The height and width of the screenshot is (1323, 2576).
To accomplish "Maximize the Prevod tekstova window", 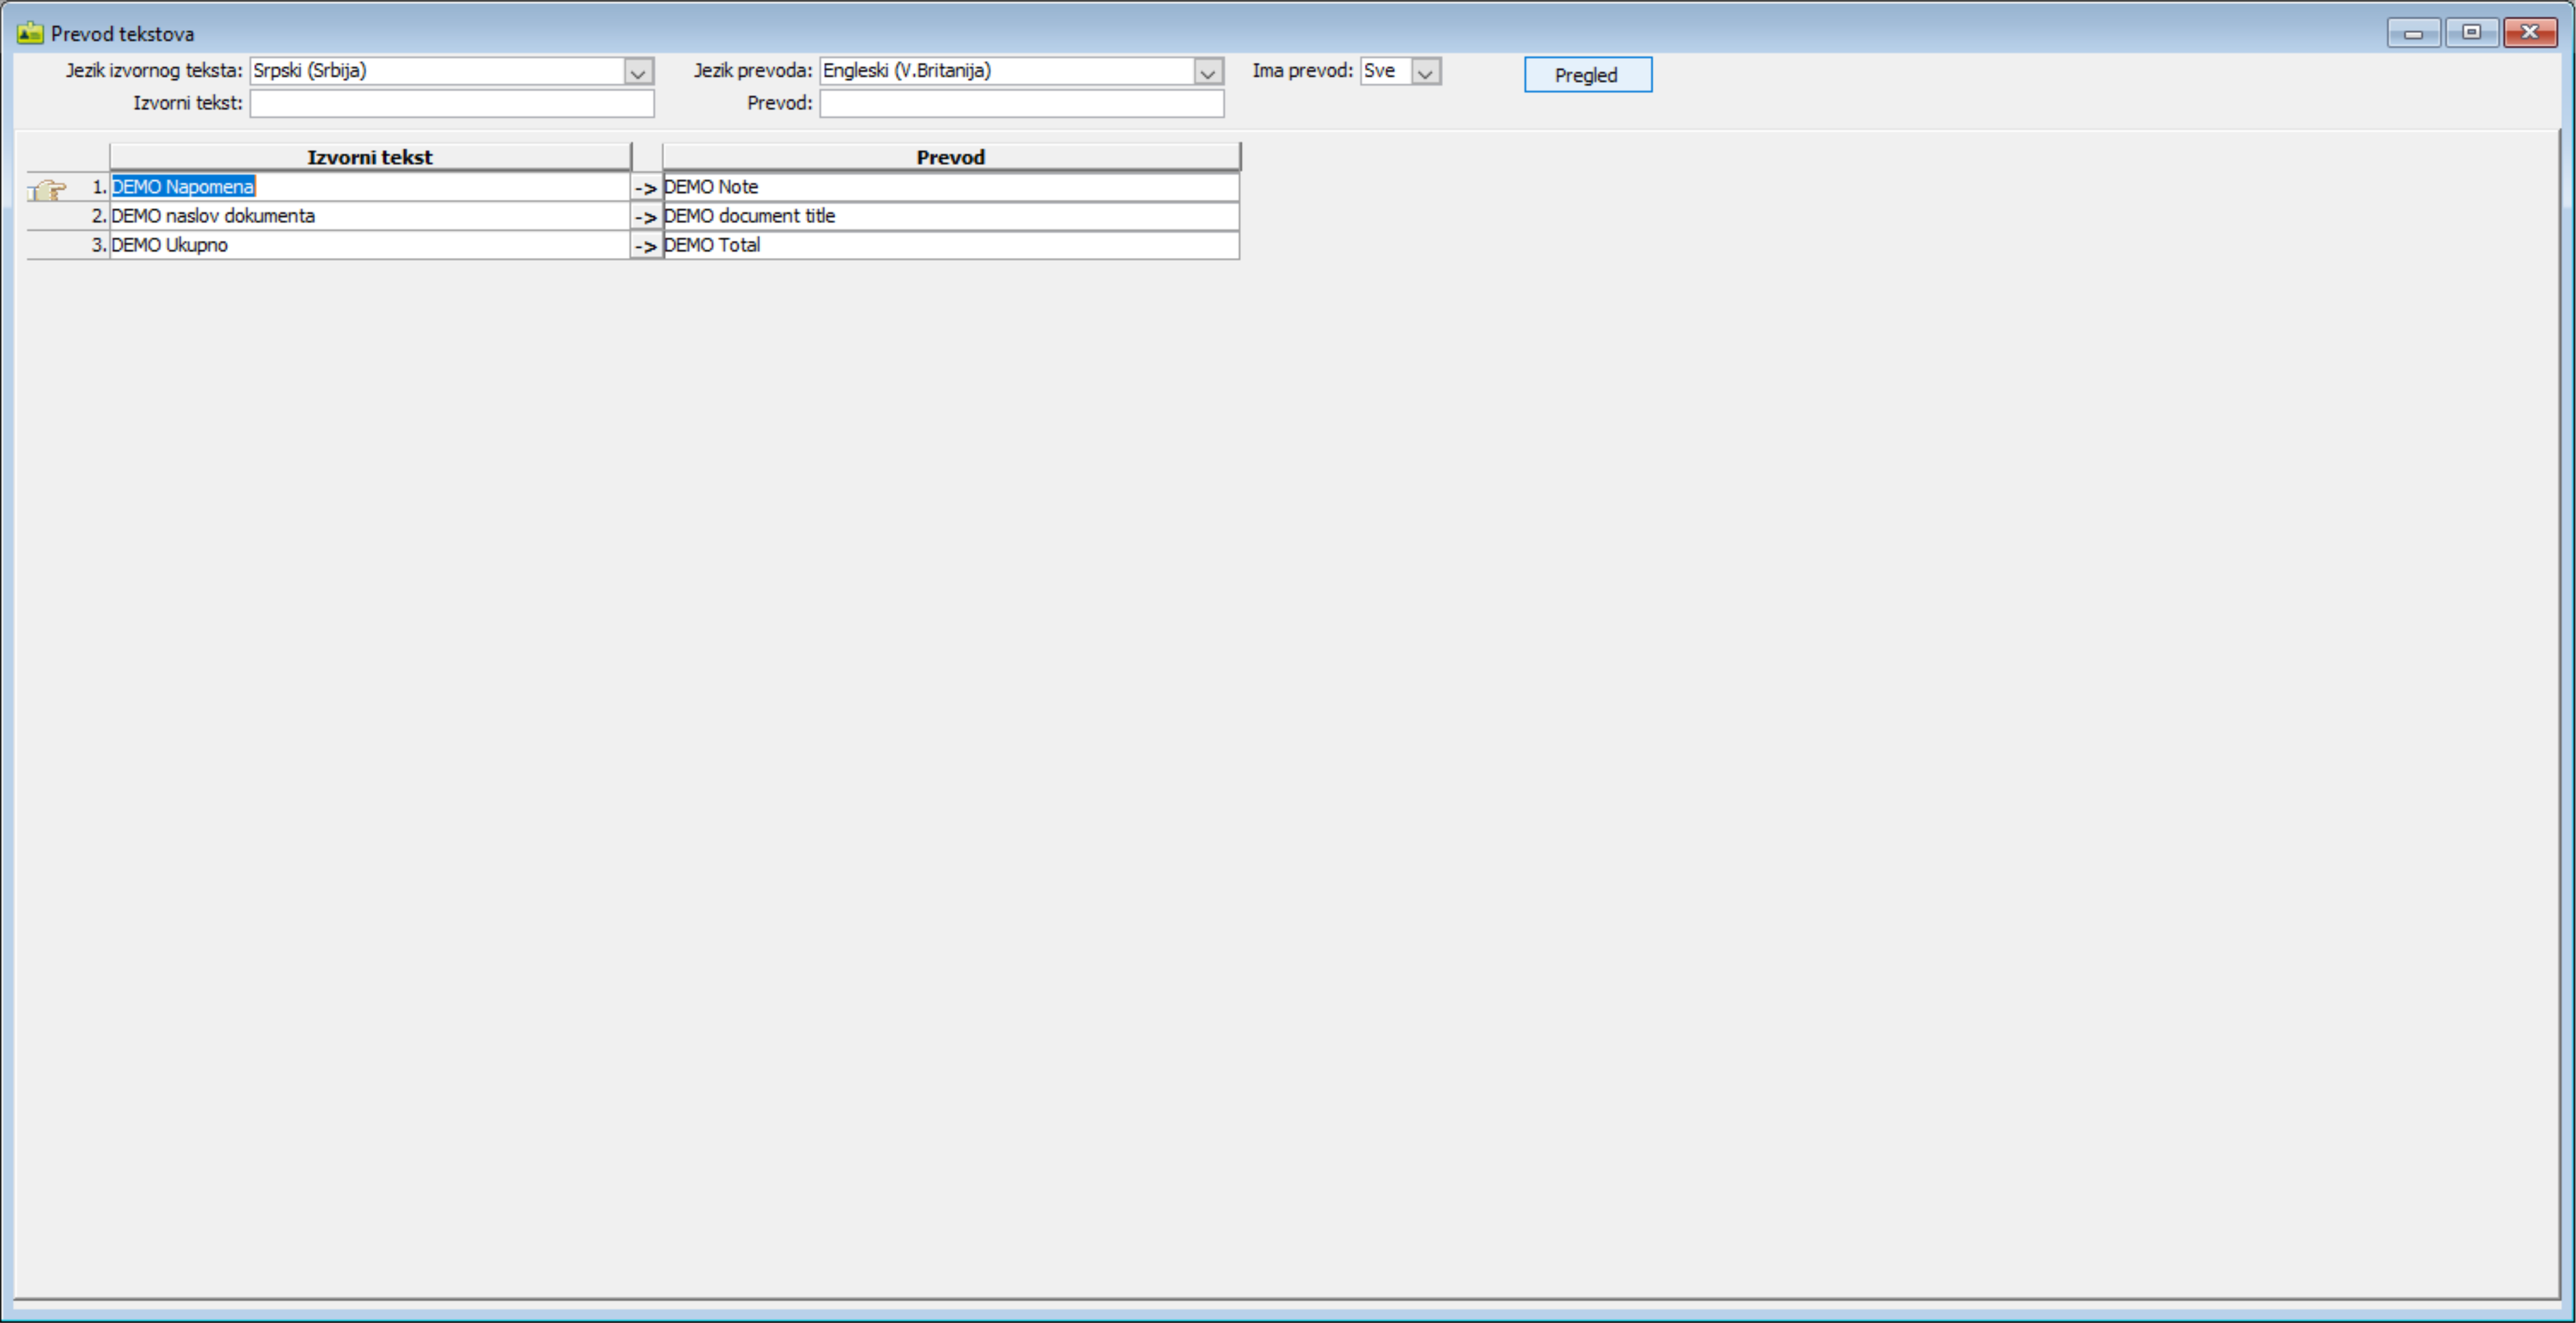I will 2472,33.
